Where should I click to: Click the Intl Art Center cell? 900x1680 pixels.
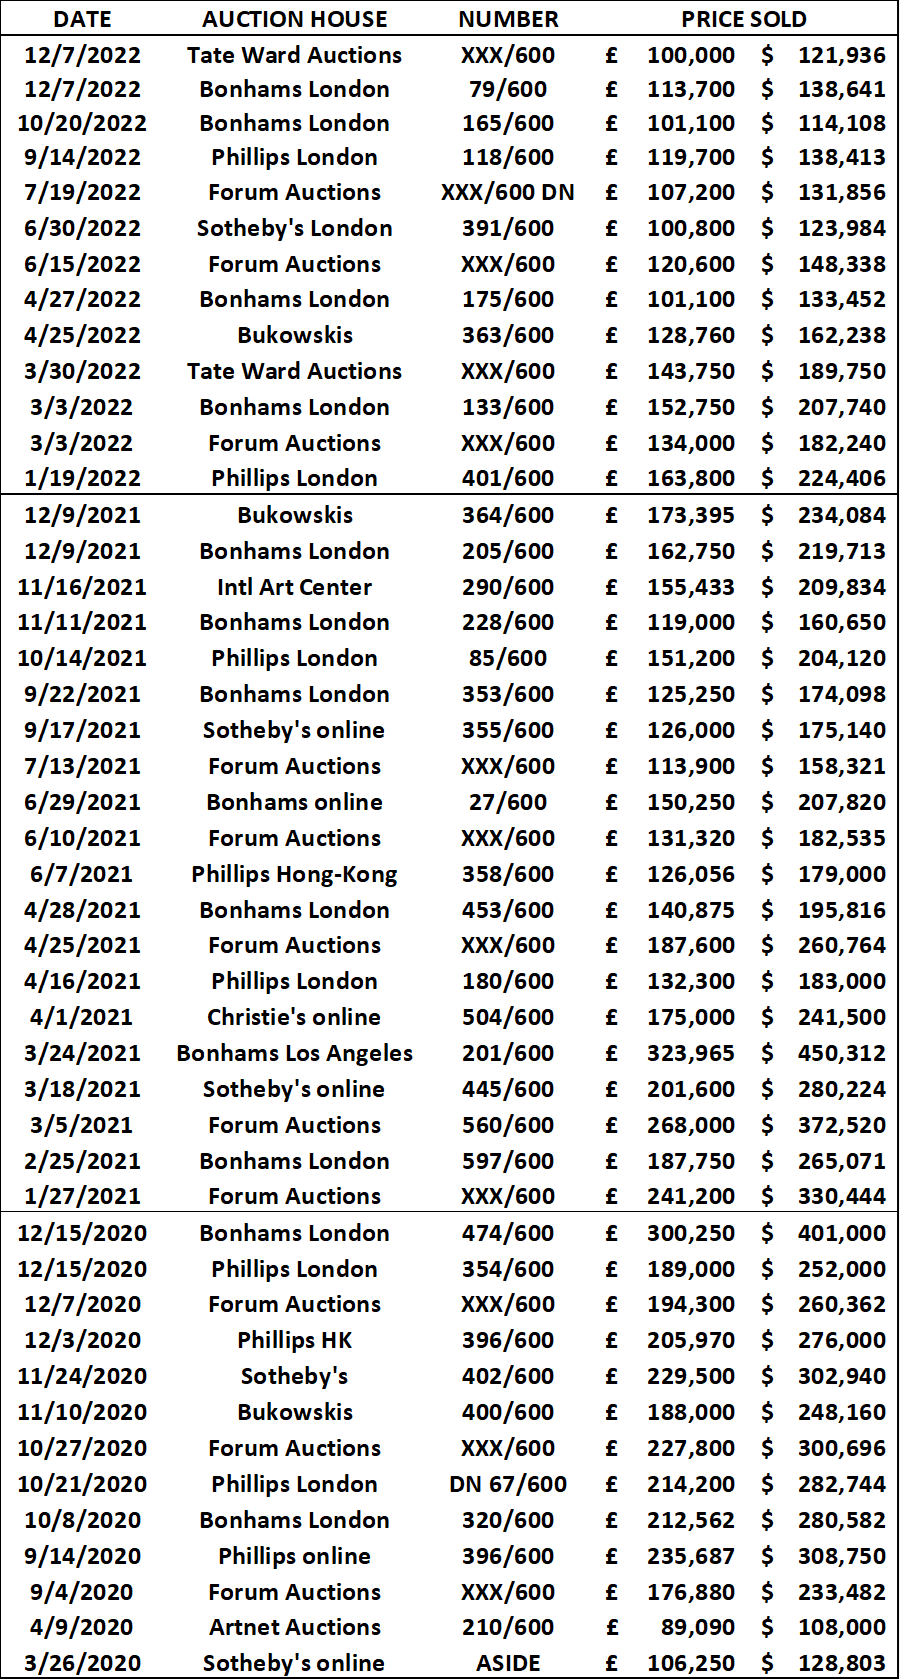295,587
